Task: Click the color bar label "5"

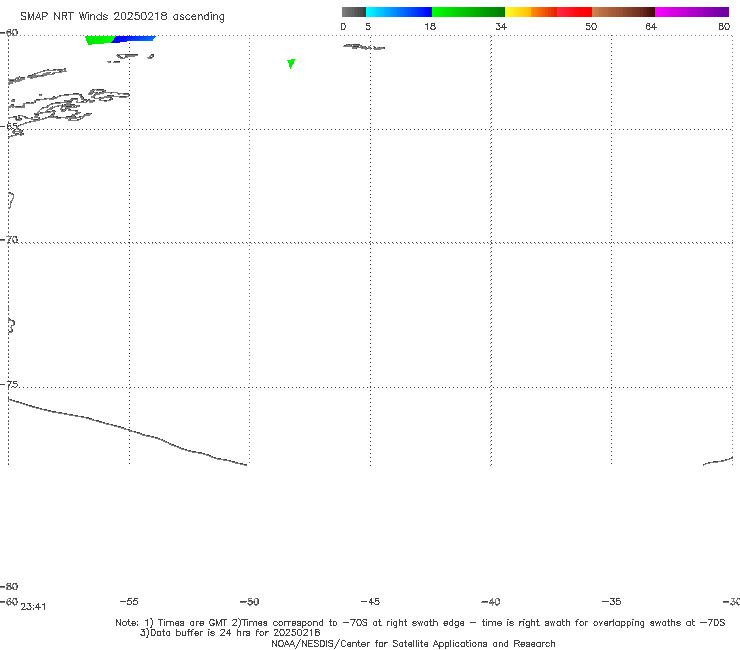Action: (x=368, y=26)
